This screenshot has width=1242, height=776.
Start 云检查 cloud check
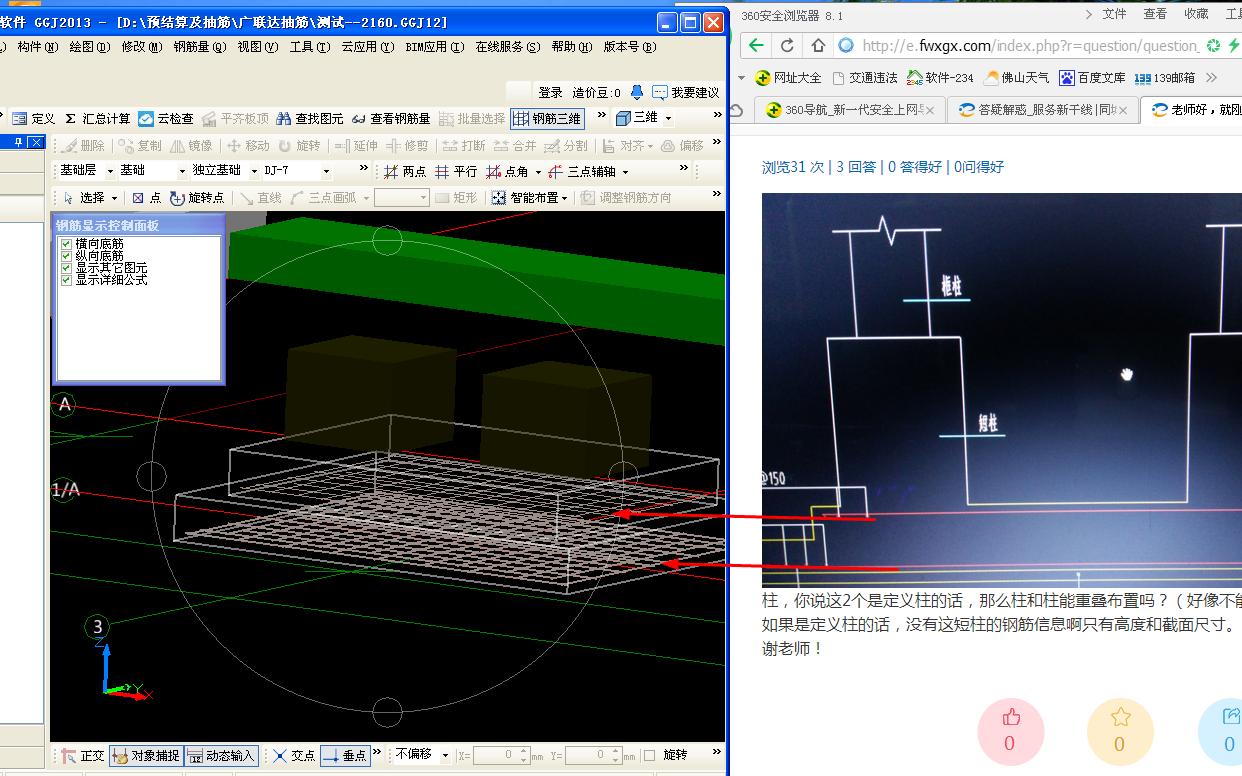click(166, 118)
